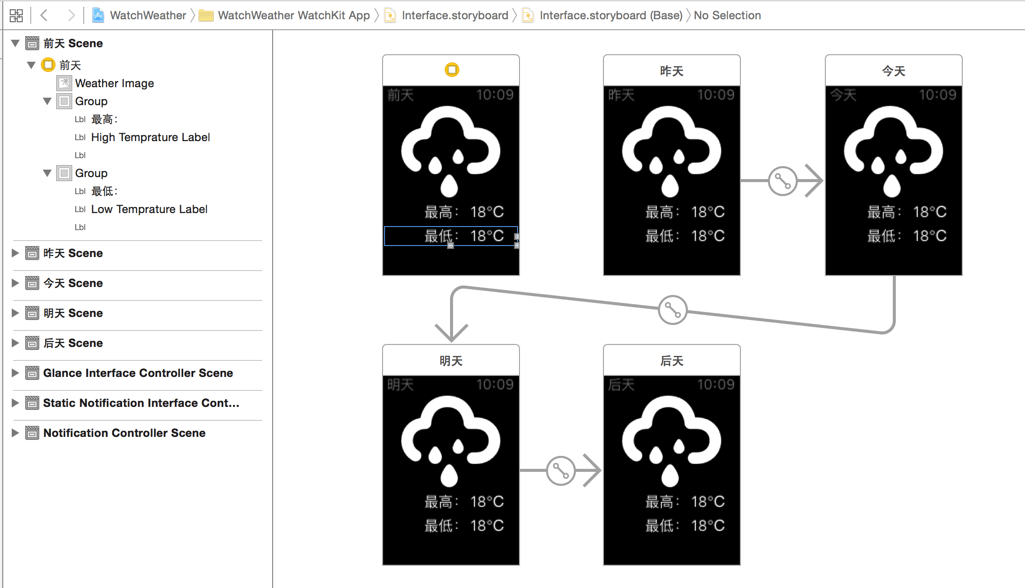Select the segue icon between 今天 and 明天
Image resolution: width=1025 pixels, height=588 pixels.
point(672,310)
